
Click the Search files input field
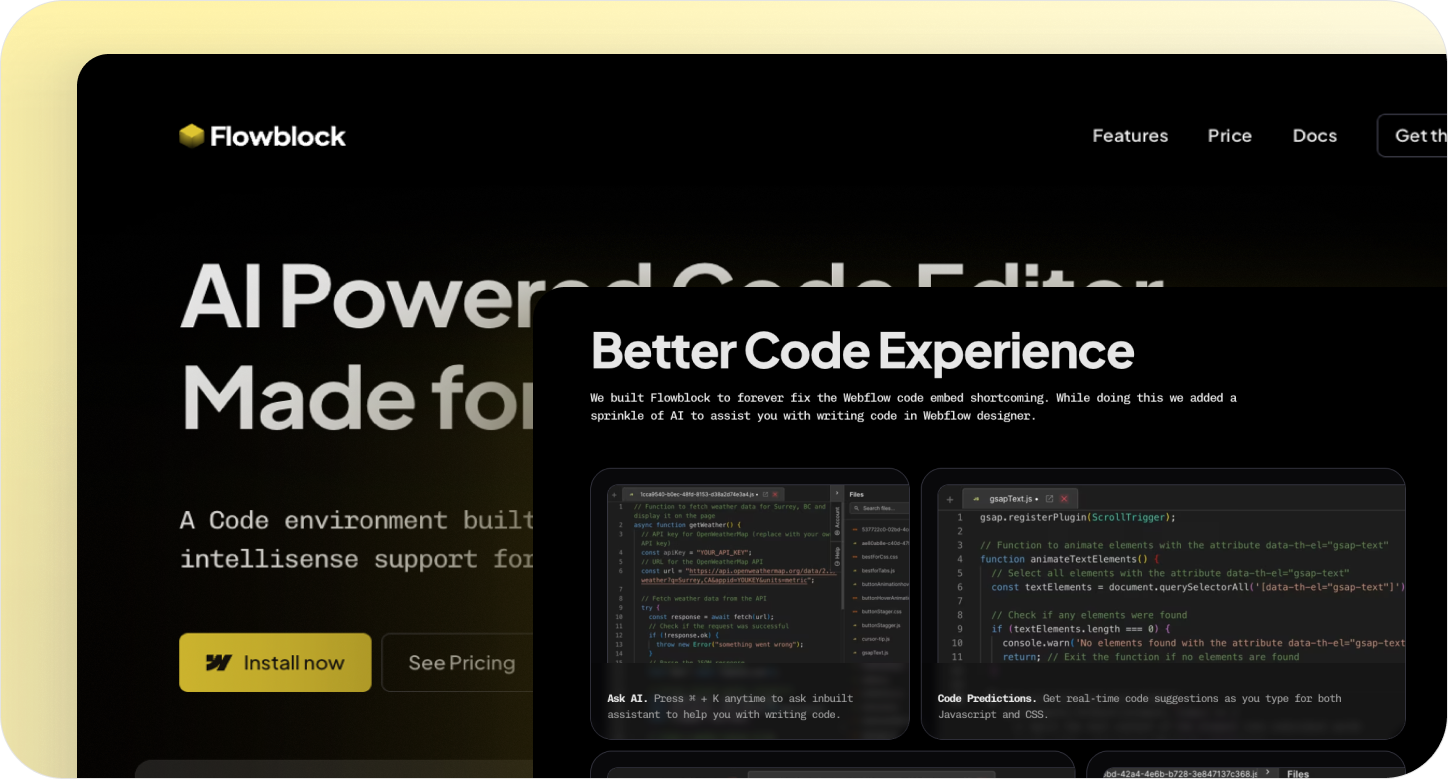pos(880,508)
